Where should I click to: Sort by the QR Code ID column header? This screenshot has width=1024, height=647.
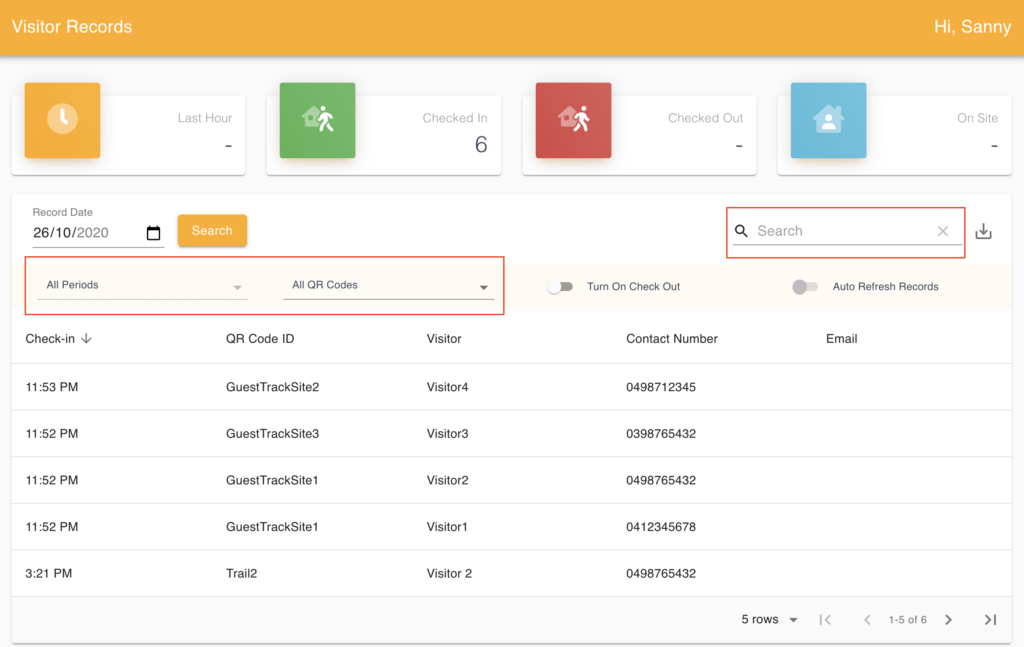(260, 339)
